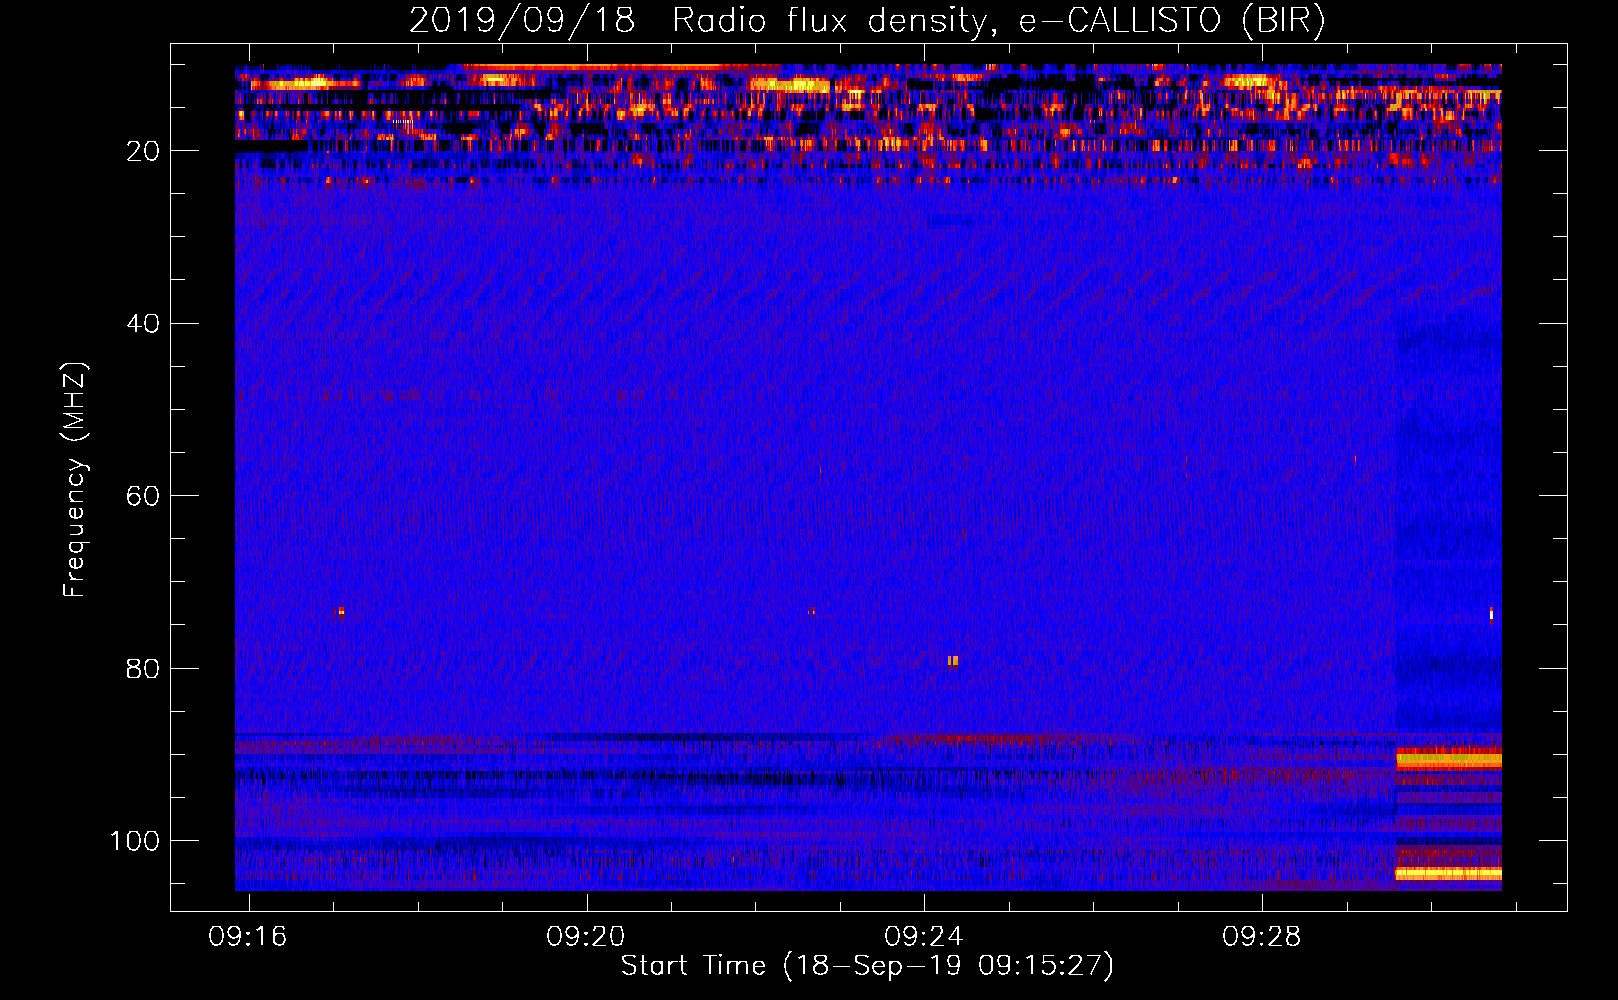1618x1000 pixels.
Task: Click the 20 frequency tick label
Action: (143, 151)
